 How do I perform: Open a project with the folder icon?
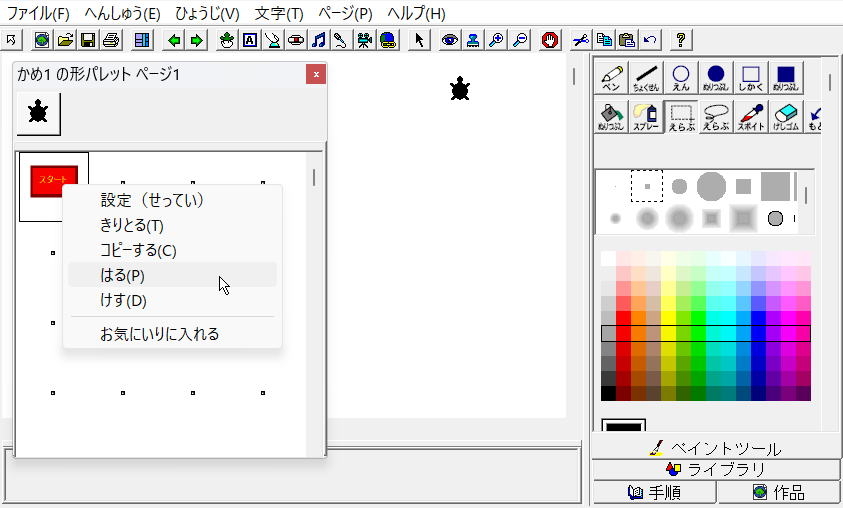coord(65,40)
